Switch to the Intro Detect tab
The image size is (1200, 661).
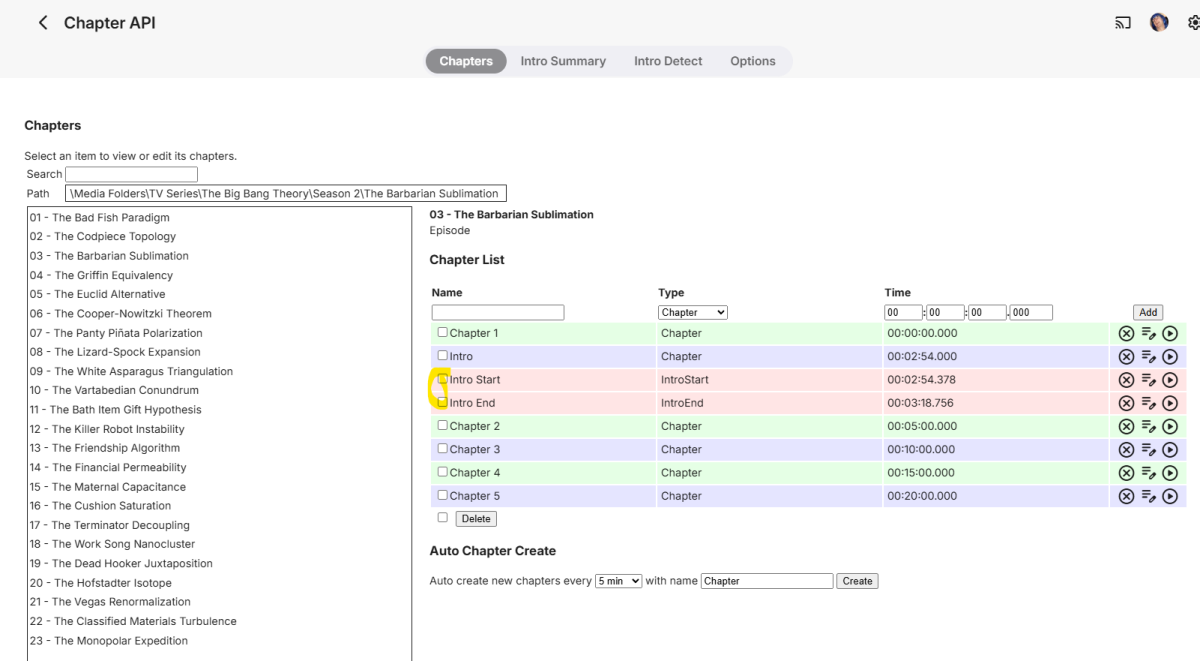pyautogui.click(x=668, y=61)
